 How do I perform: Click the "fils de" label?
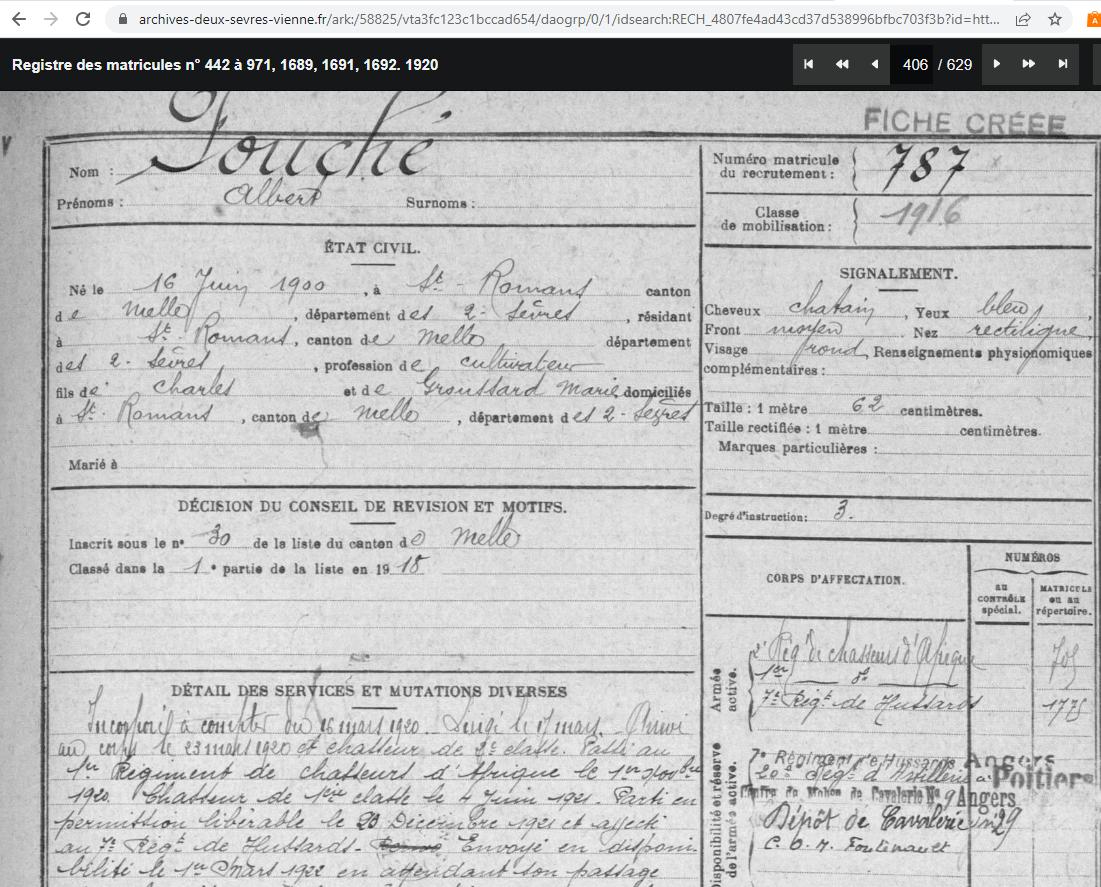(x=77, y=392)
